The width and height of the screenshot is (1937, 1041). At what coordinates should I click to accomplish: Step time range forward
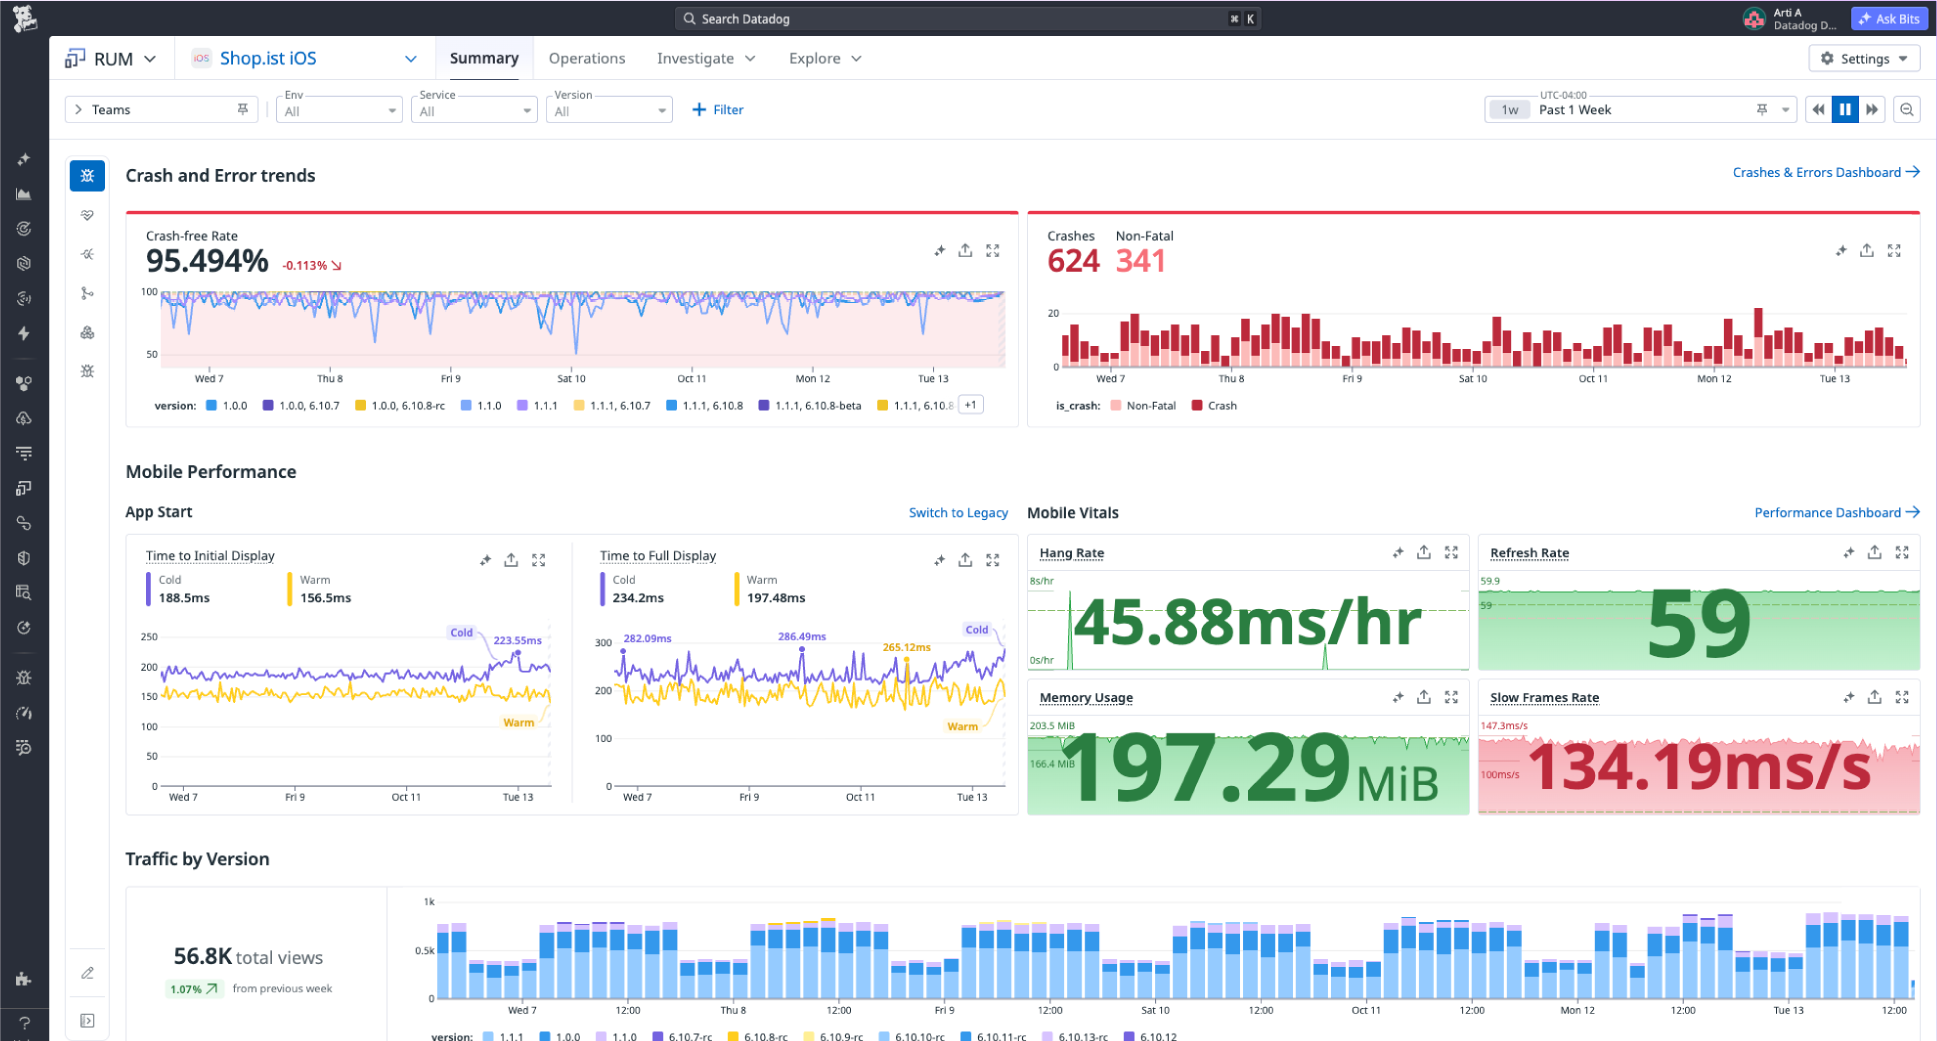[x=1872, y=110]
